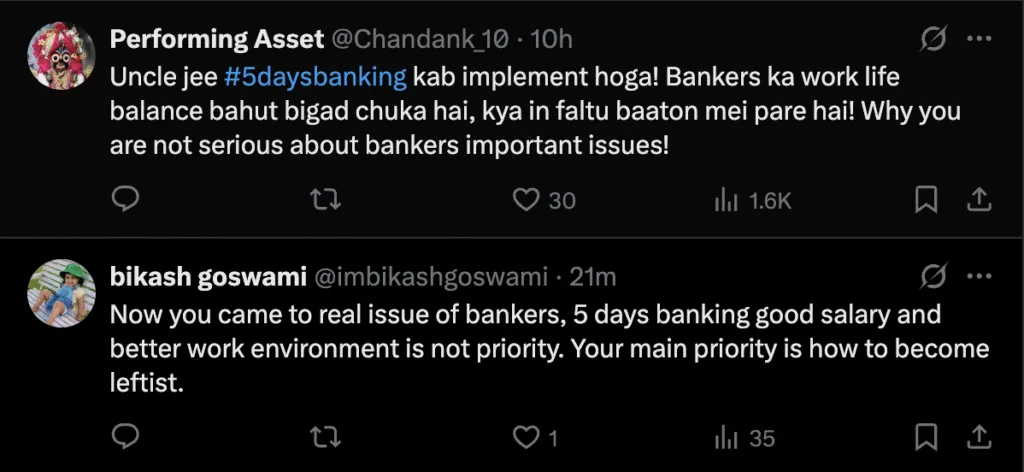Open Grok icon on bikash goswami tweet
The height and width of the screenshot is (472, 1024).
pyautogui.click(x=934, y=275)
